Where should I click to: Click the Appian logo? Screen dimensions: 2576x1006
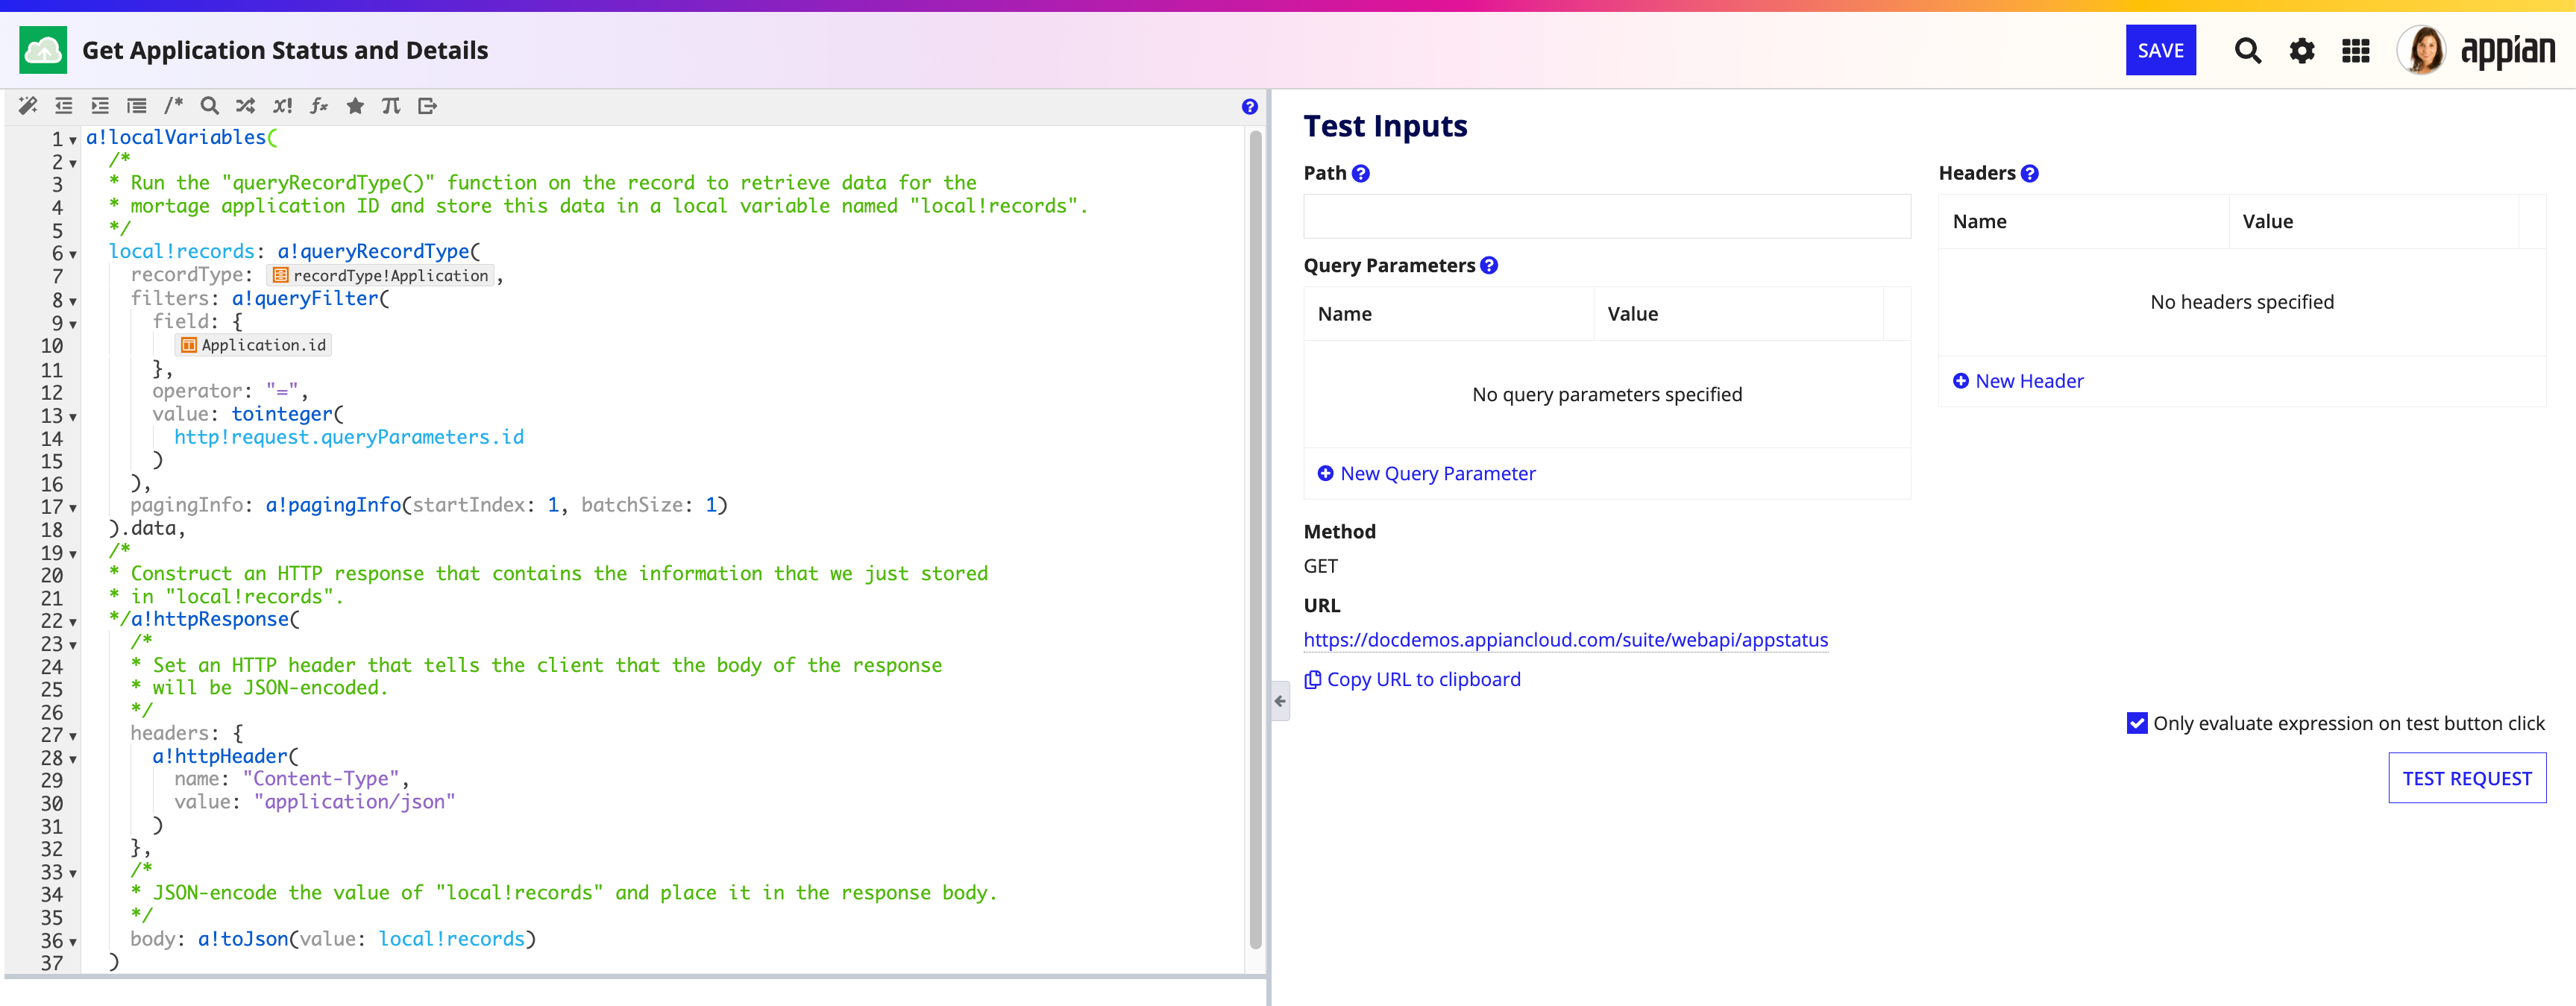2507,51
